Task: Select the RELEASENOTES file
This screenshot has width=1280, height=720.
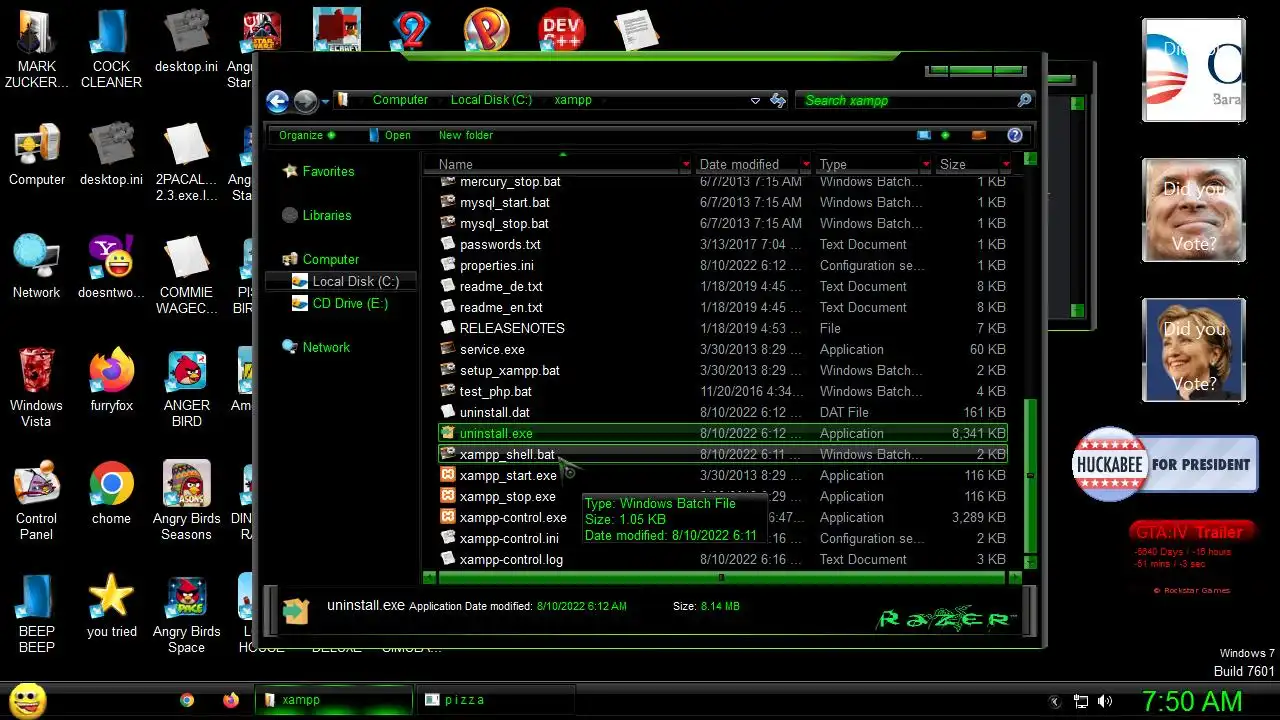Action: pyautogui.click(x=512, y=328)
